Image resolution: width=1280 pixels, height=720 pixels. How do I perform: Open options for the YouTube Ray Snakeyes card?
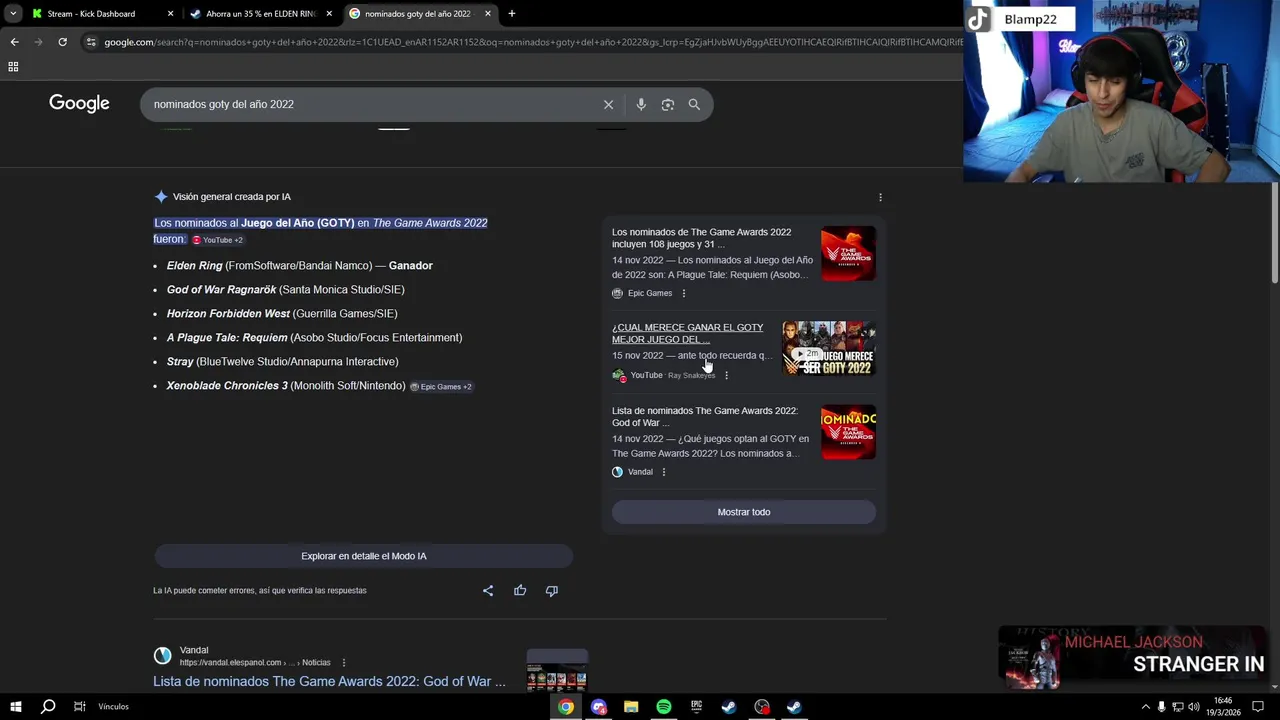click(726, 375)
